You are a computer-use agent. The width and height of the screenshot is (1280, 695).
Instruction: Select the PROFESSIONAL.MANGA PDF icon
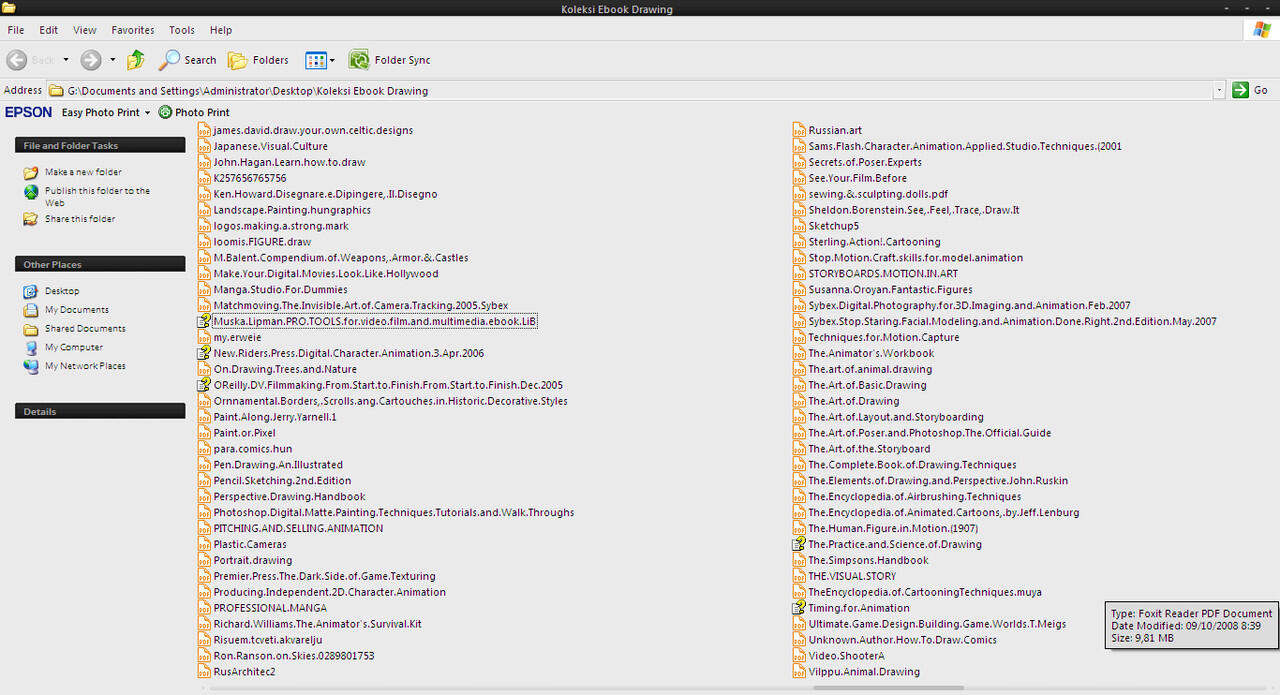(205, 608)
